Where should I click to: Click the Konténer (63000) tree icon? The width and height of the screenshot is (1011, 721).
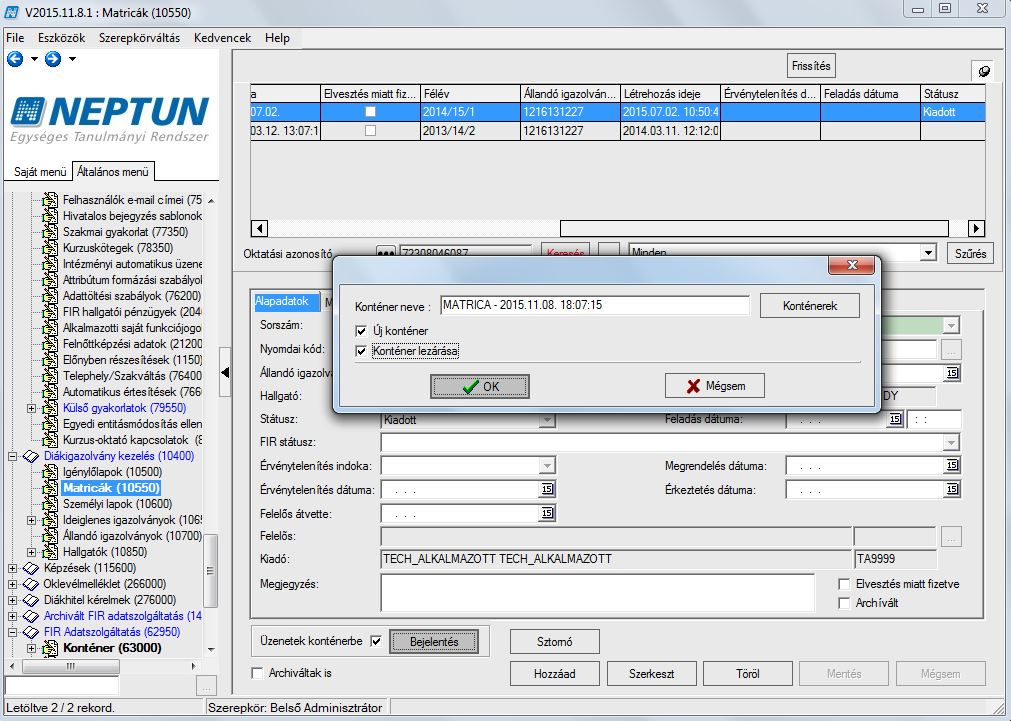pyautogui.click(x=50, y=648)
